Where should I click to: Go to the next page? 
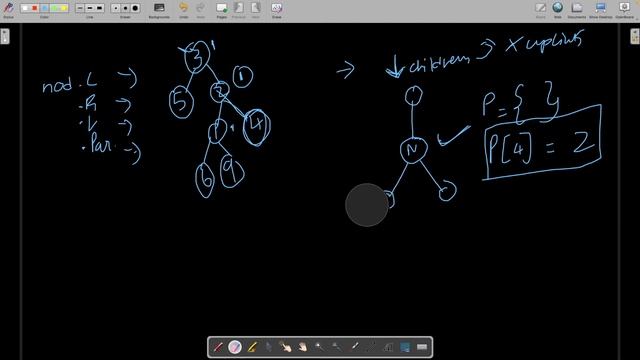point(256,10)
